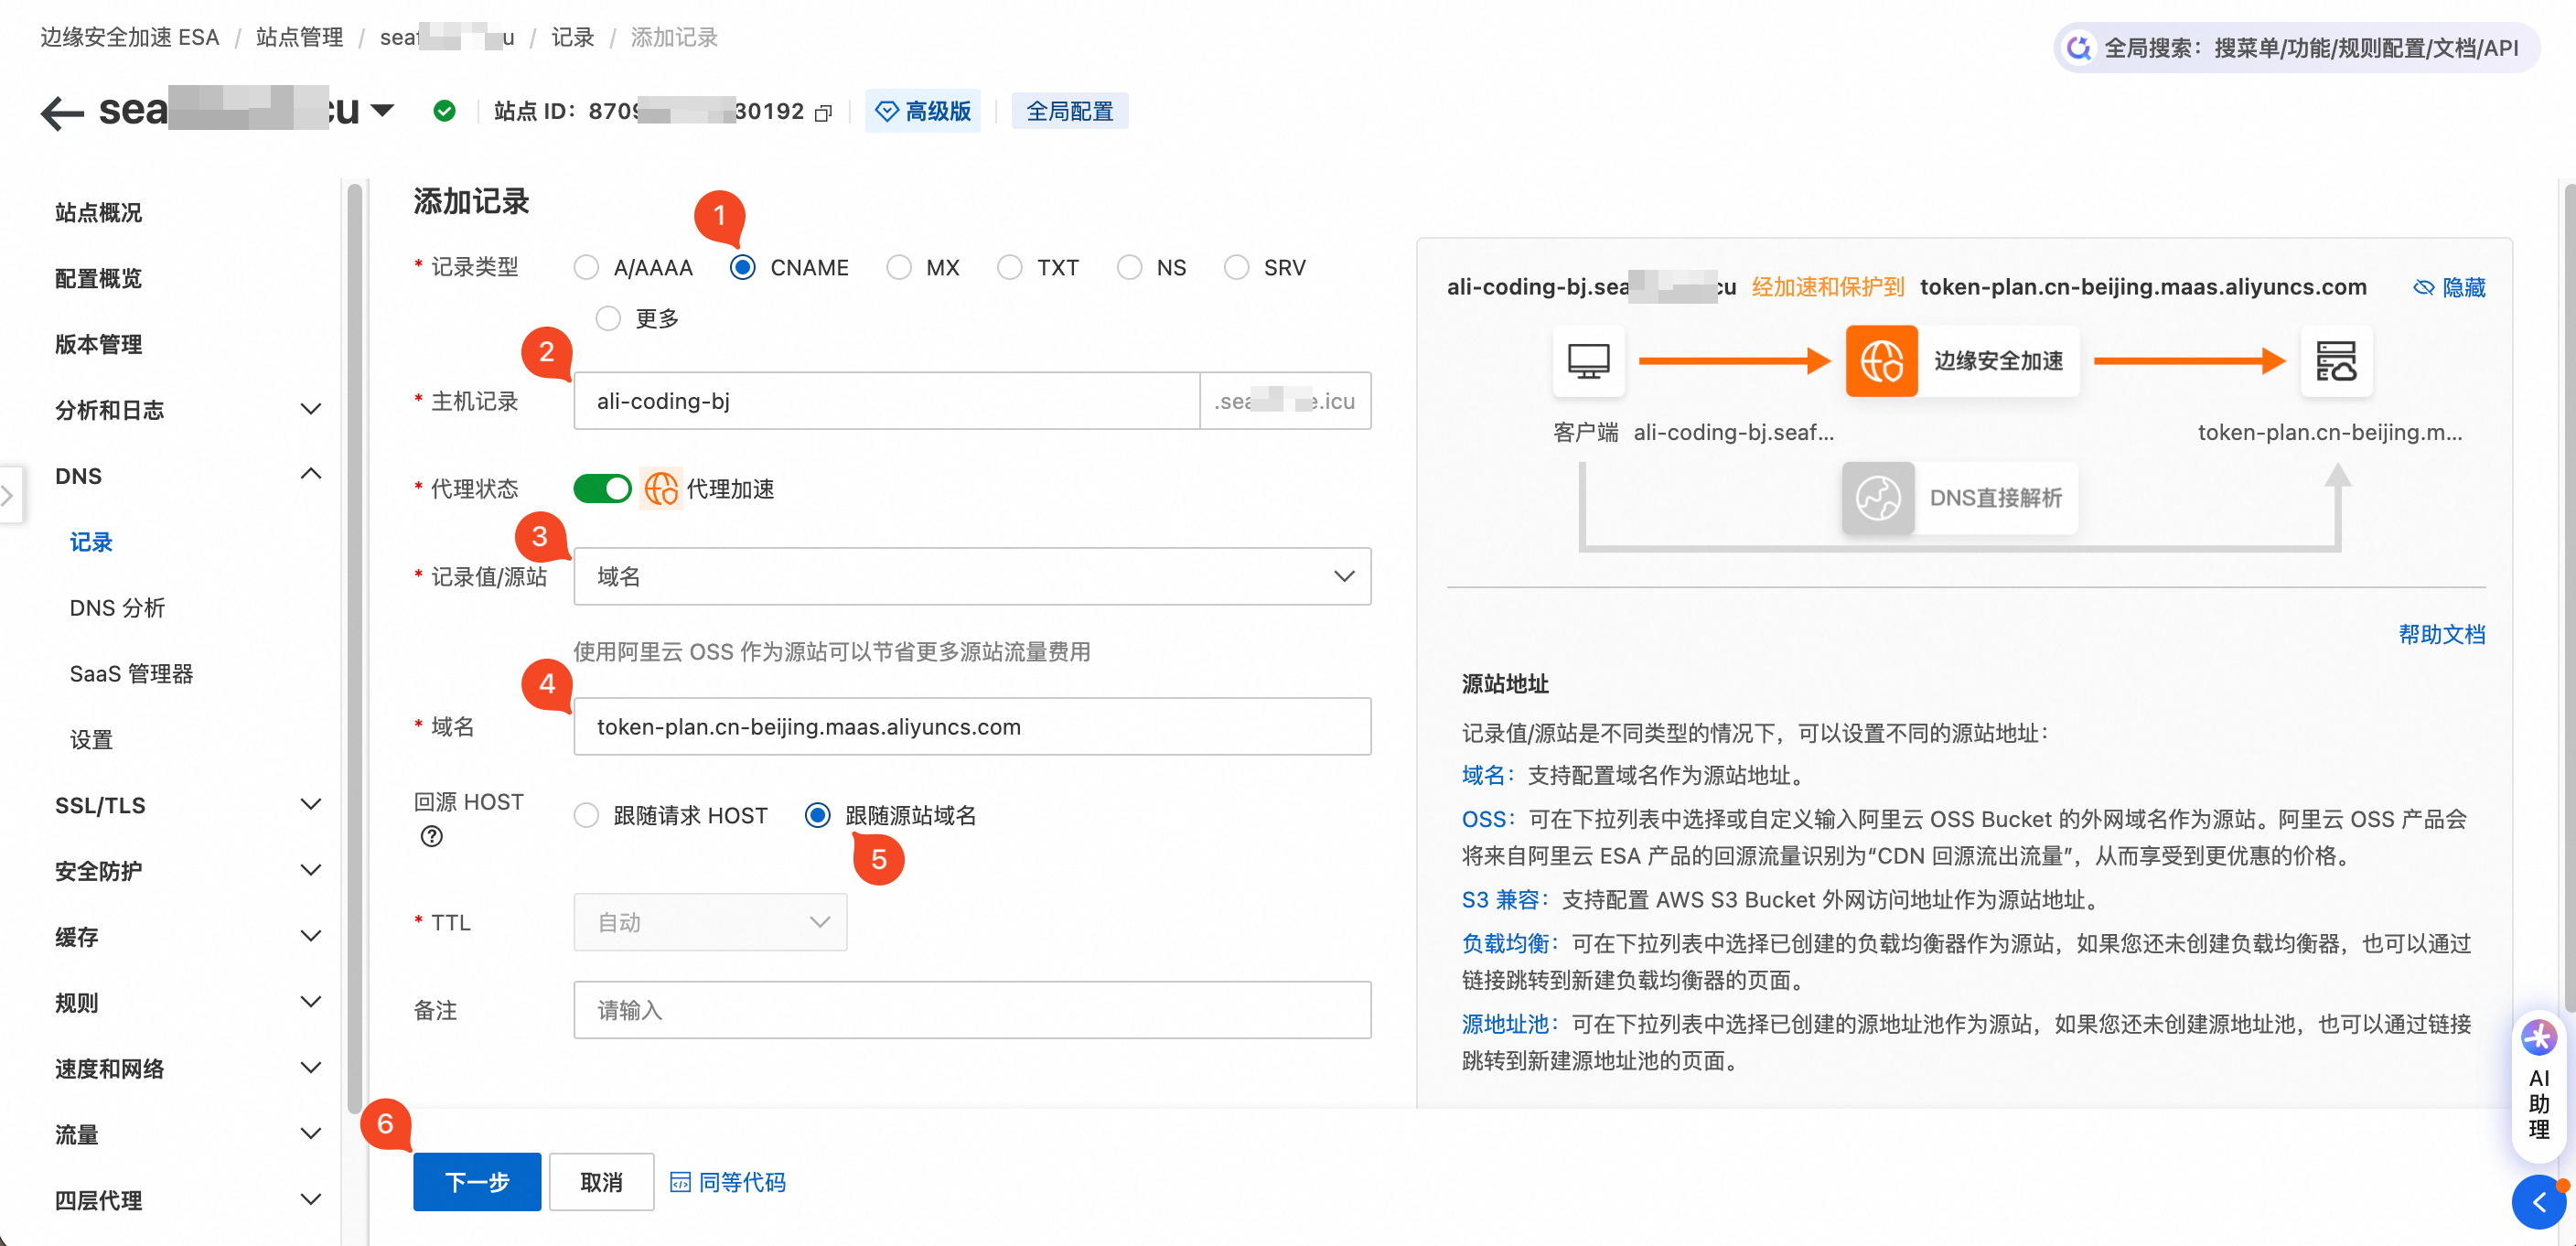2576x1246 pixels.
Task: Select the NS record type
Action: [x=1129, y=268]
